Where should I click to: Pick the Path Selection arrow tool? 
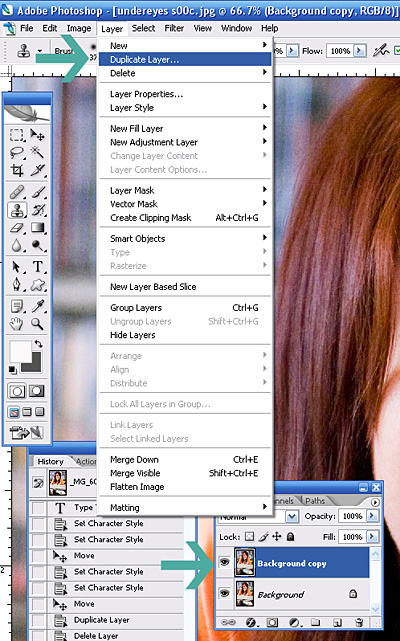pos(17,267)
